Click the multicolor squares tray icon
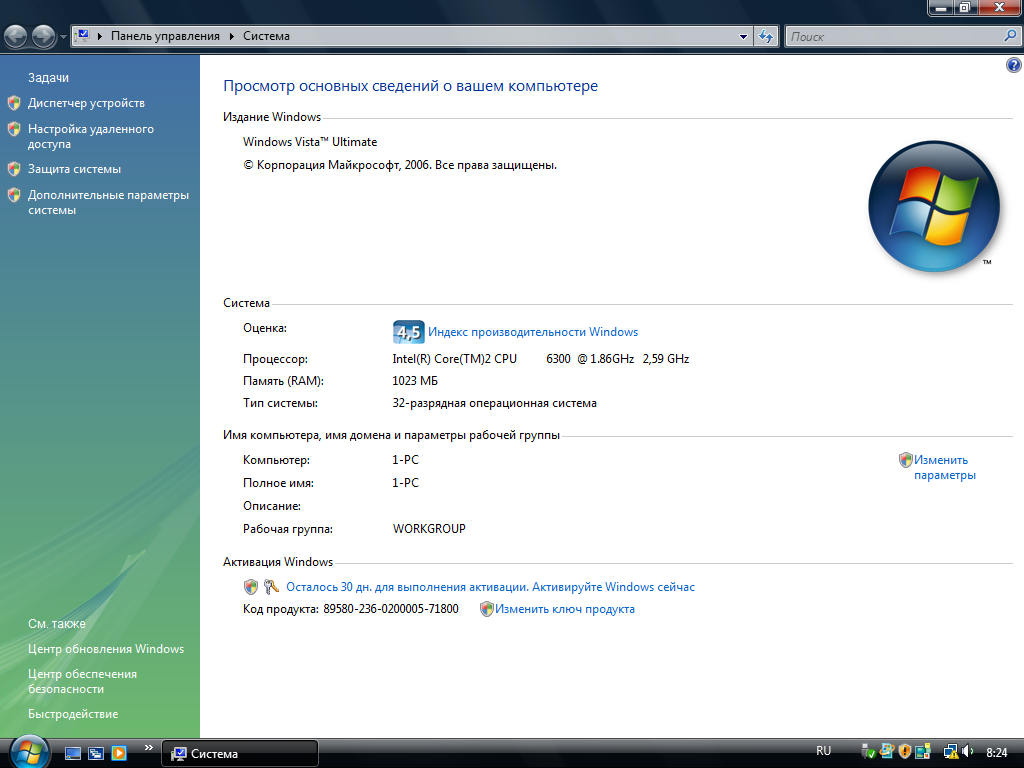 coord(923,752)
